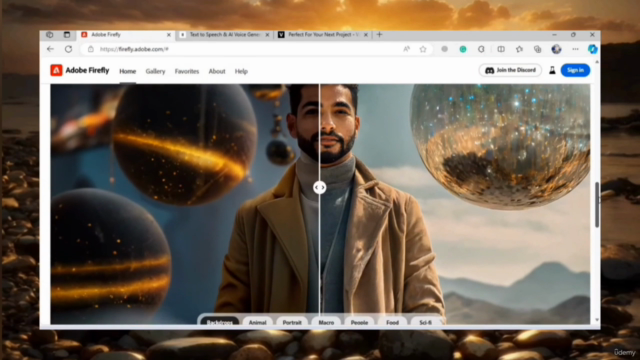The image size is (640, 360).
Task: Open the Help nav item
Action: tap(241, 71)
